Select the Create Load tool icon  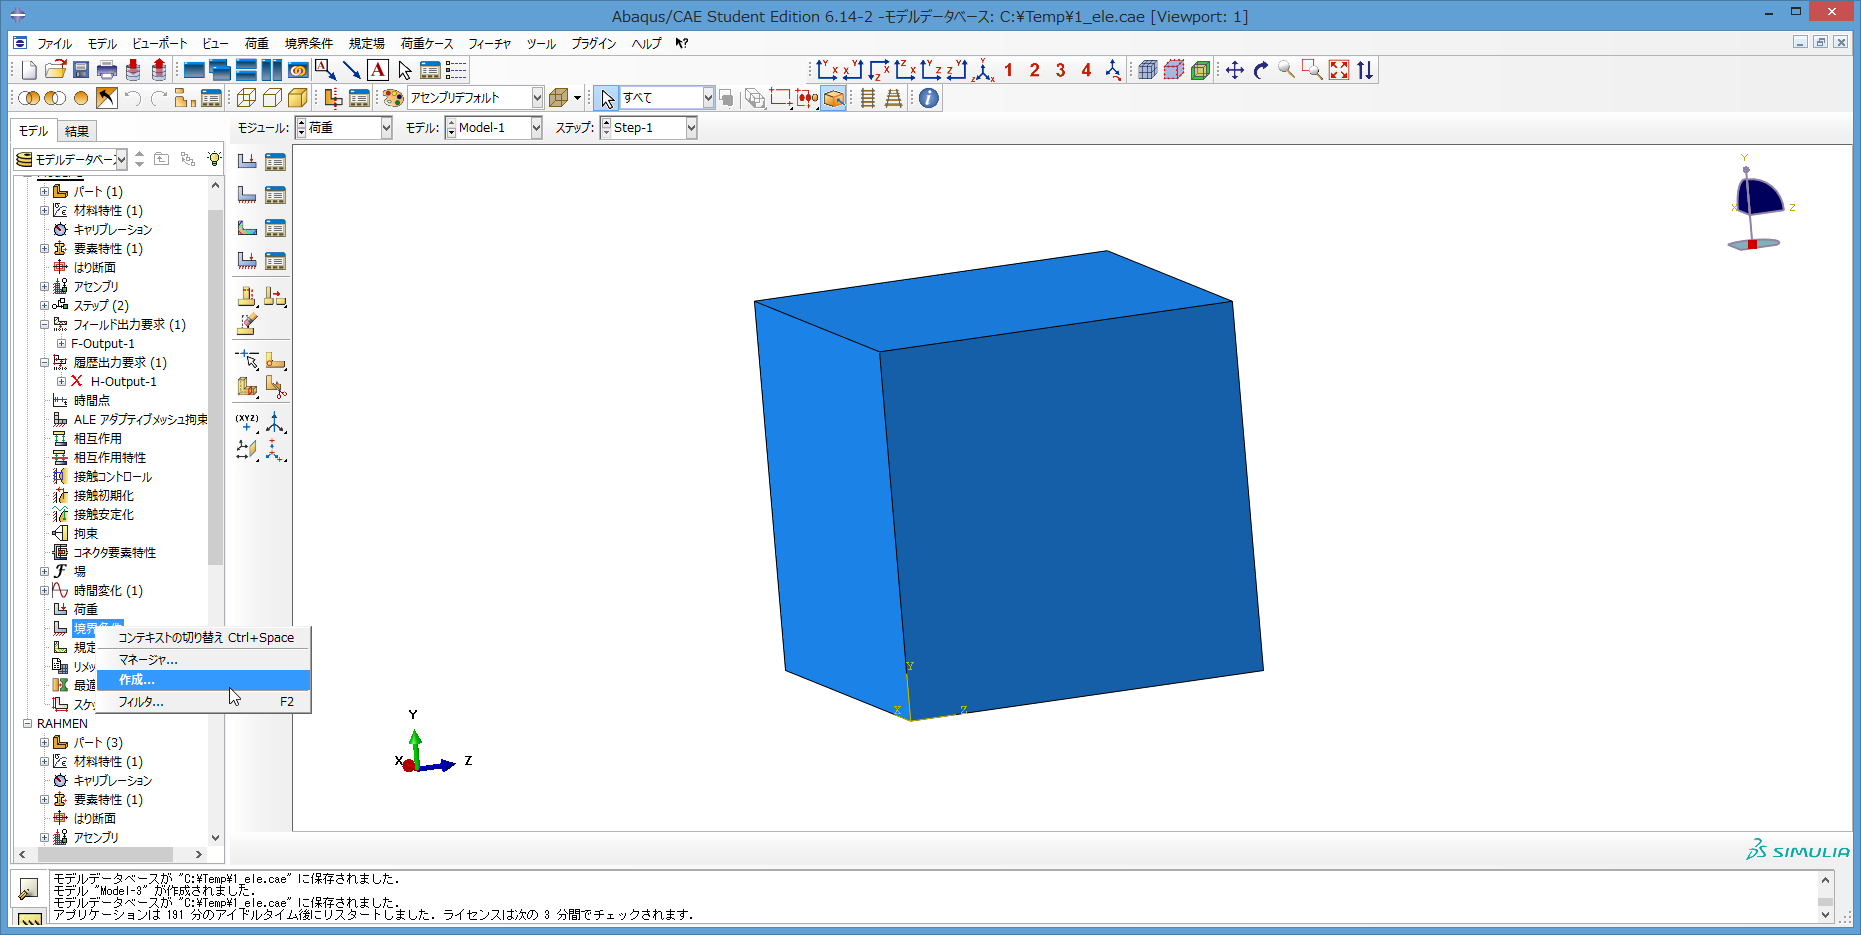(247, 161)
